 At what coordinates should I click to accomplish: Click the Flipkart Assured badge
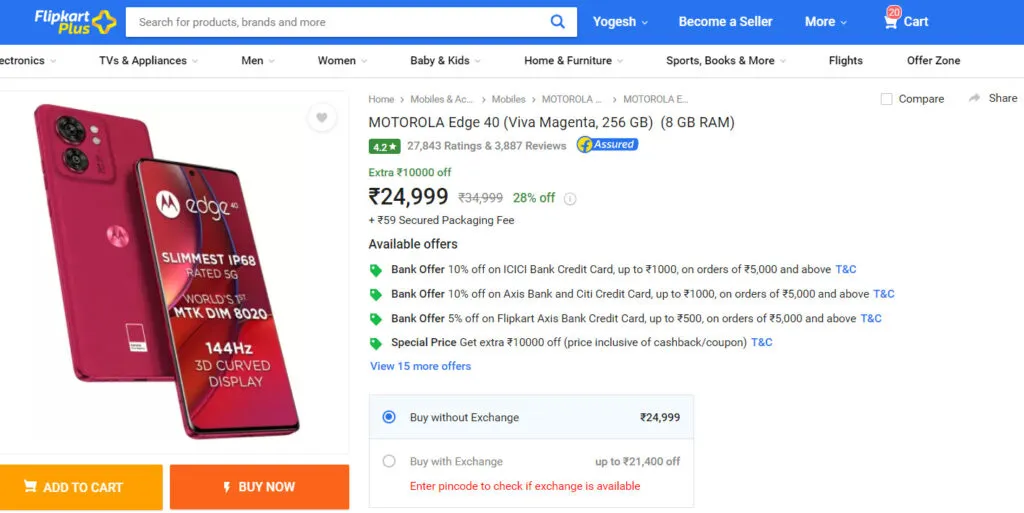tap(607, 145)
